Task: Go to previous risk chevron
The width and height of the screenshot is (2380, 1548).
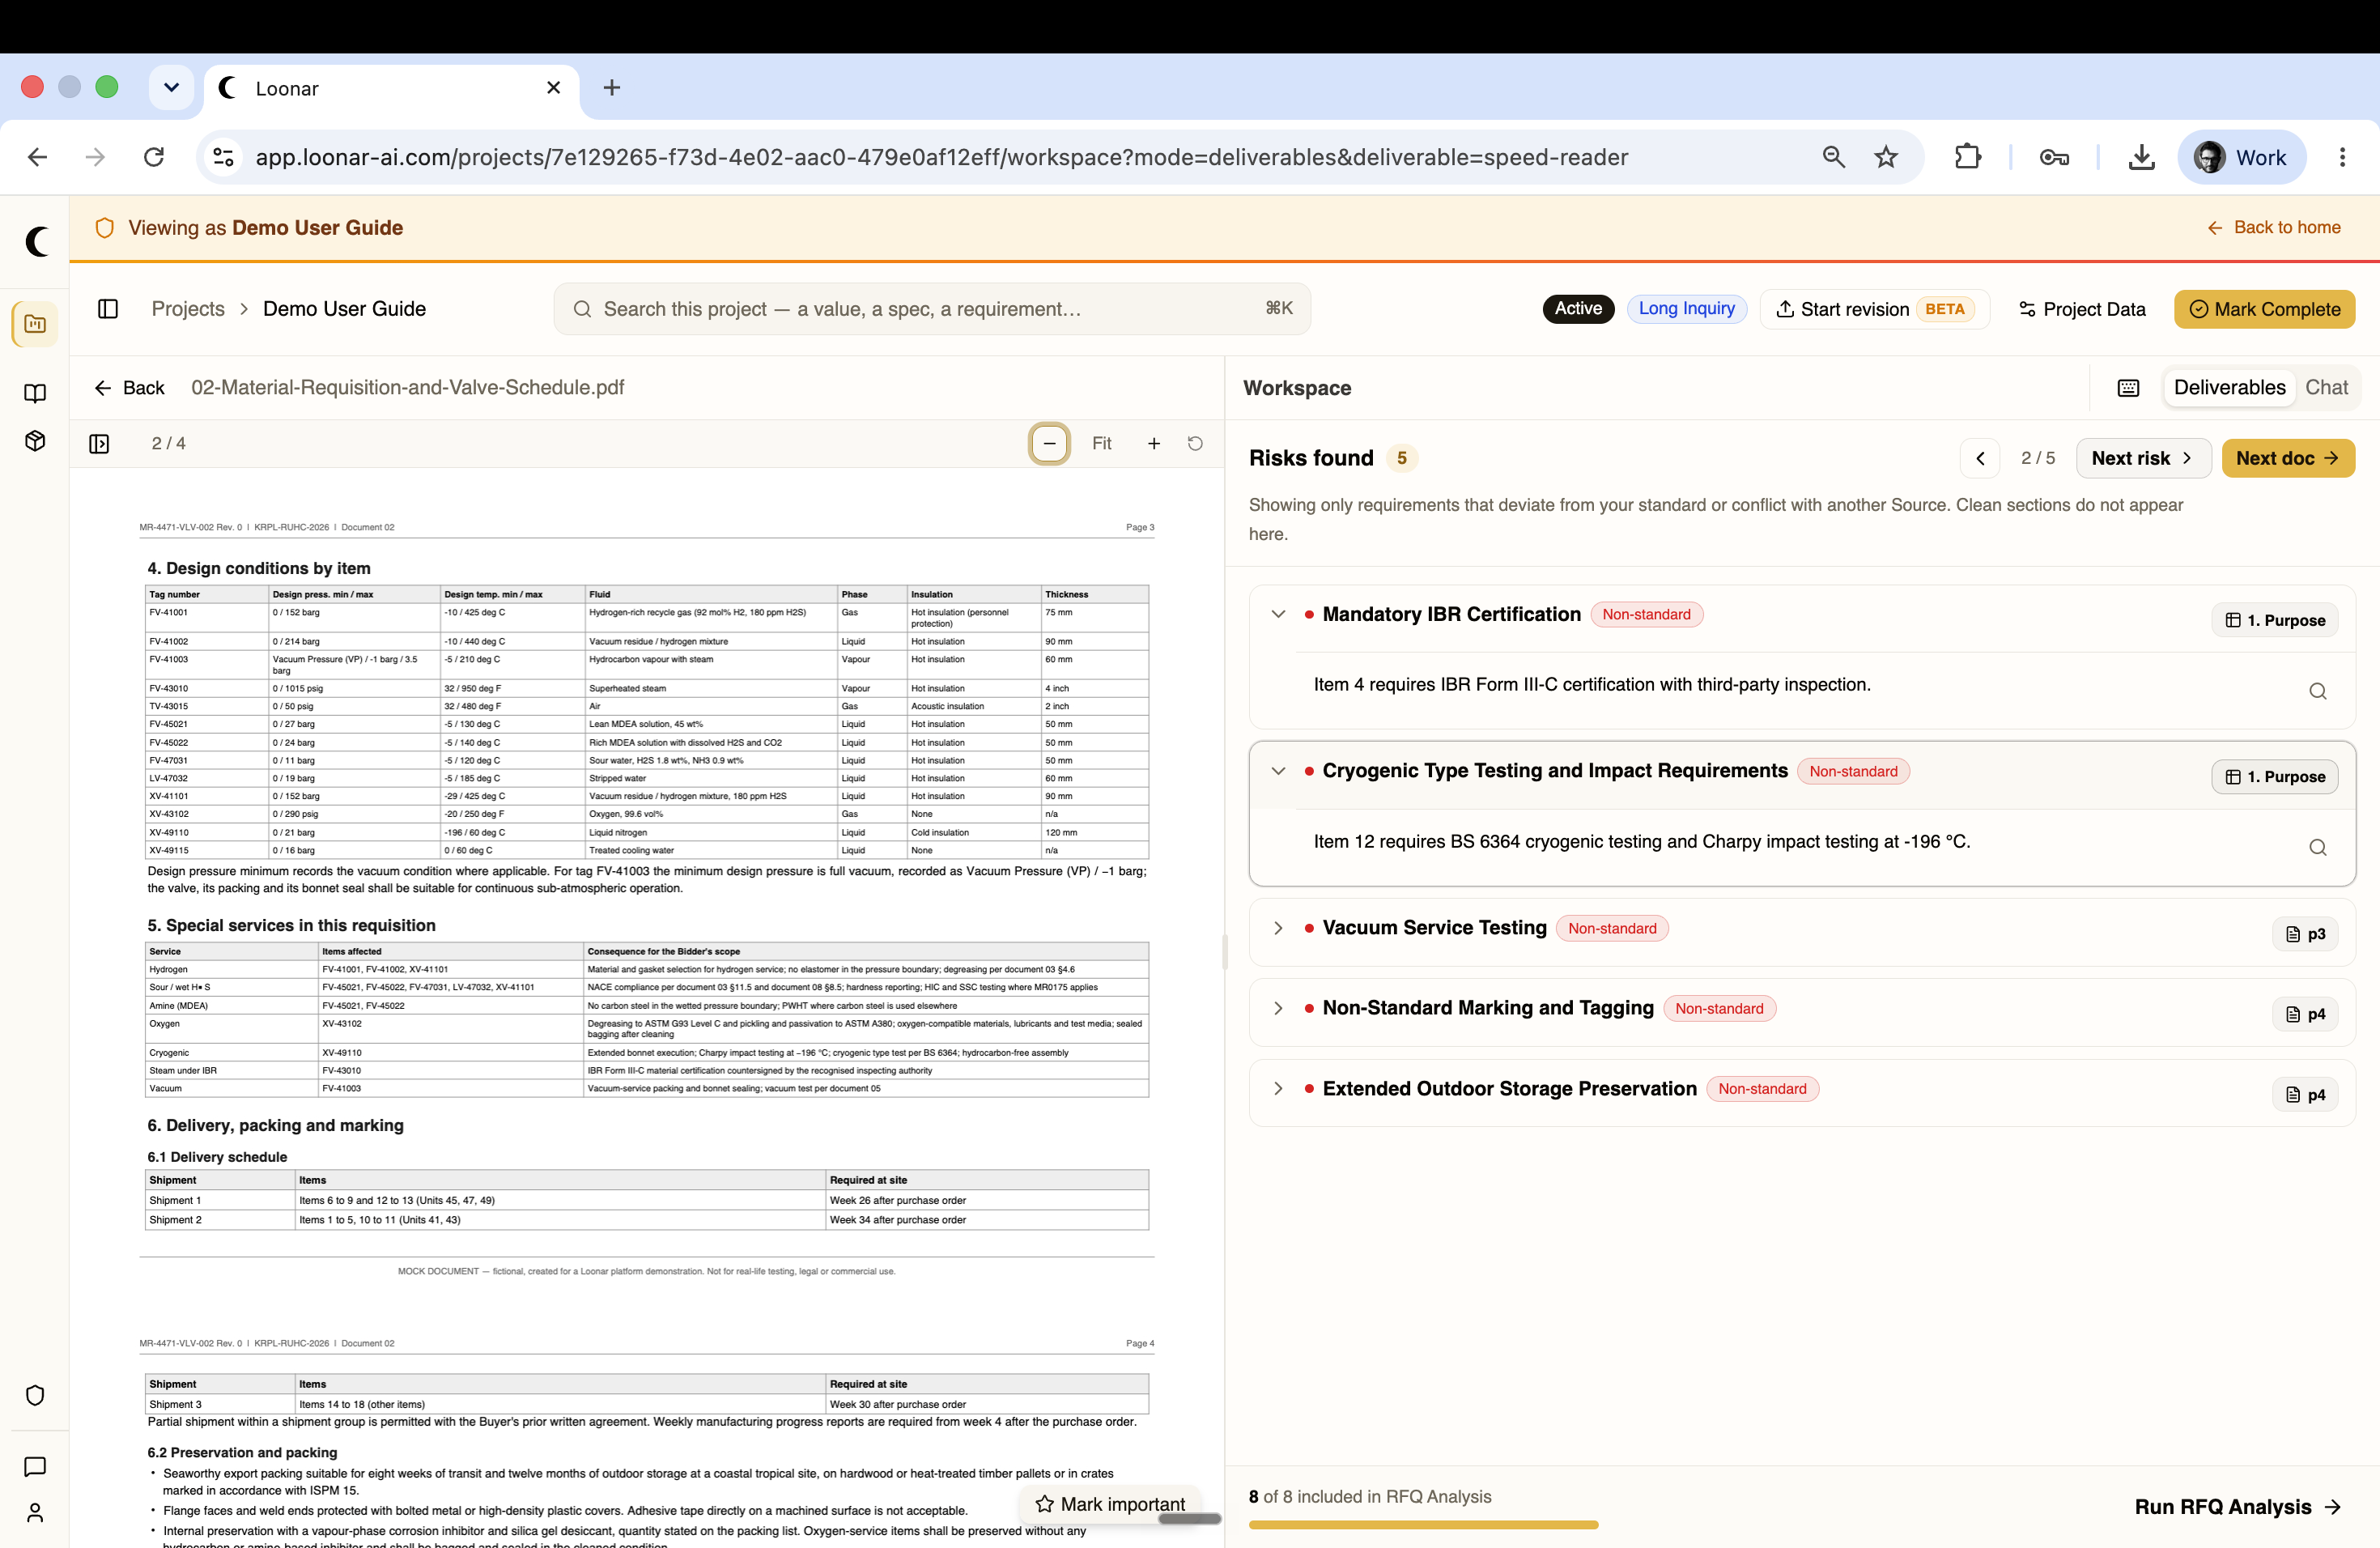Action: 1980,458
